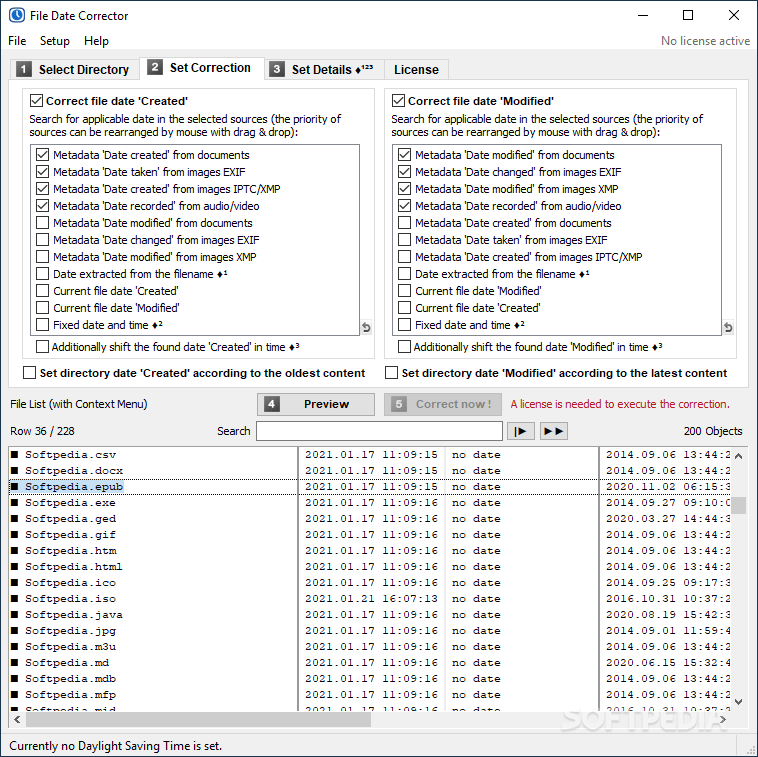Click the 2021.01.21 16:07:13 date cell
The image size is (758, 757).
coord(371,598)
